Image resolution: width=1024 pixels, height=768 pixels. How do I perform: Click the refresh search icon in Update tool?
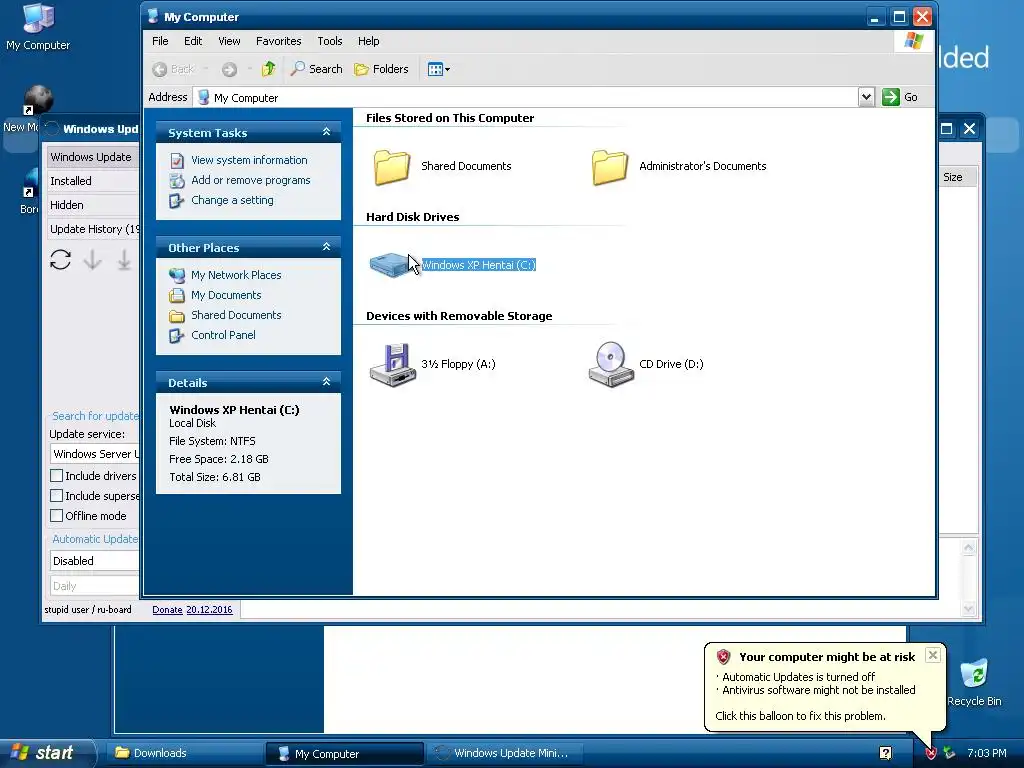click(60, 260)
